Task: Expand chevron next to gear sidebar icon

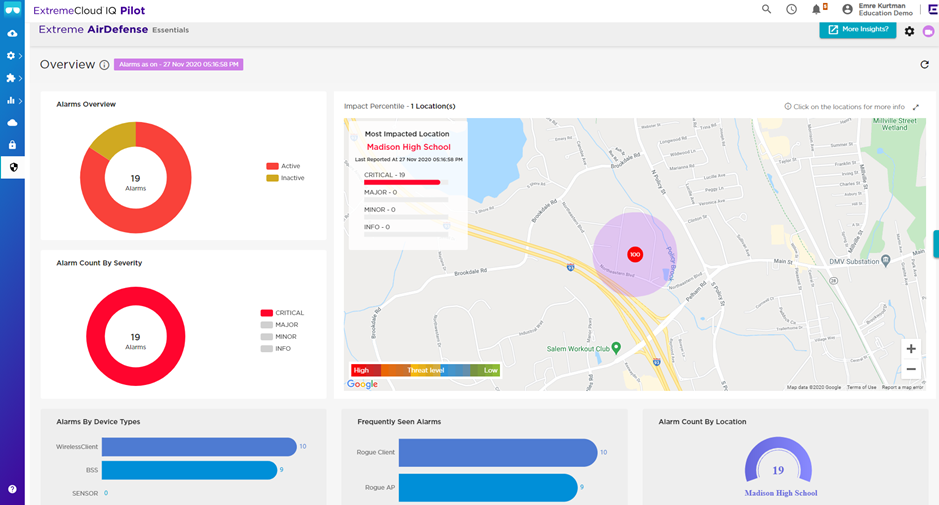Action: tap(20, 56)
